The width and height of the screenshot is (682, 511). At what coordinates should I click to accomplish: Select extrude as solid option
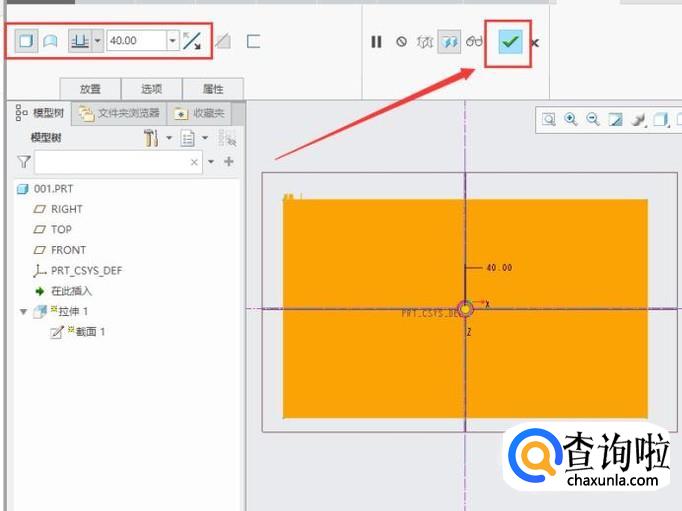point(26,41)
